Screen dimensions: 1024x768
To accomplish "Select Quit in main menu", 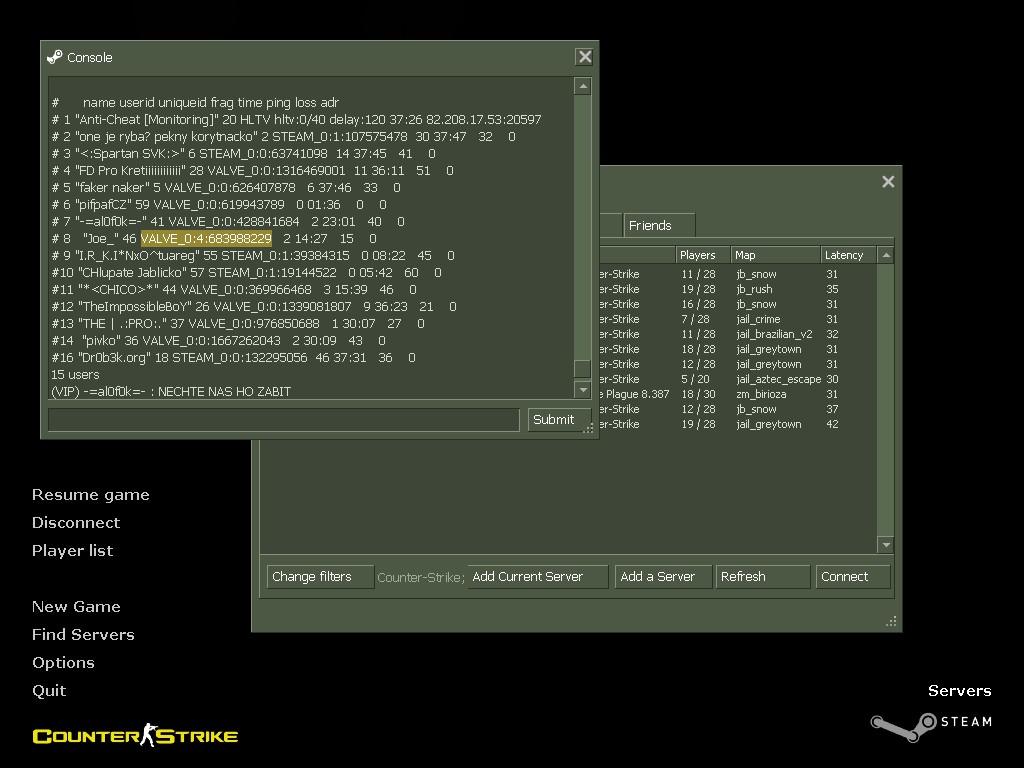I will (49, 691).
